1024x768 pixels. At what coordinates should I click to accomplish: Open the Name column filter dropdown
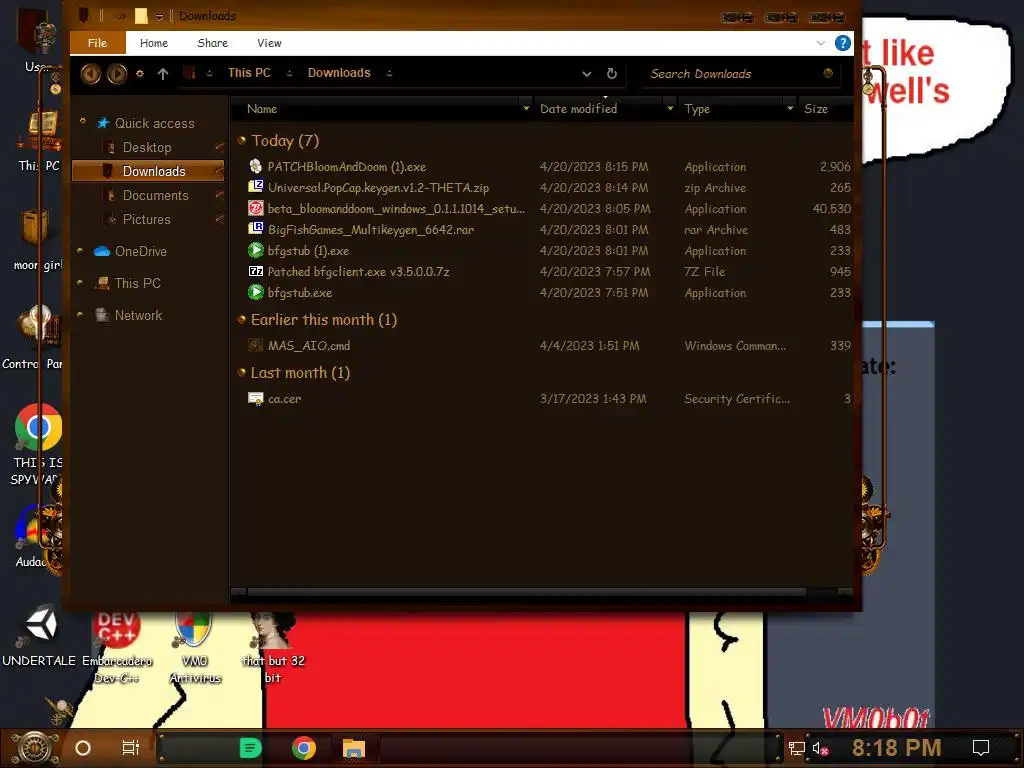526,108
